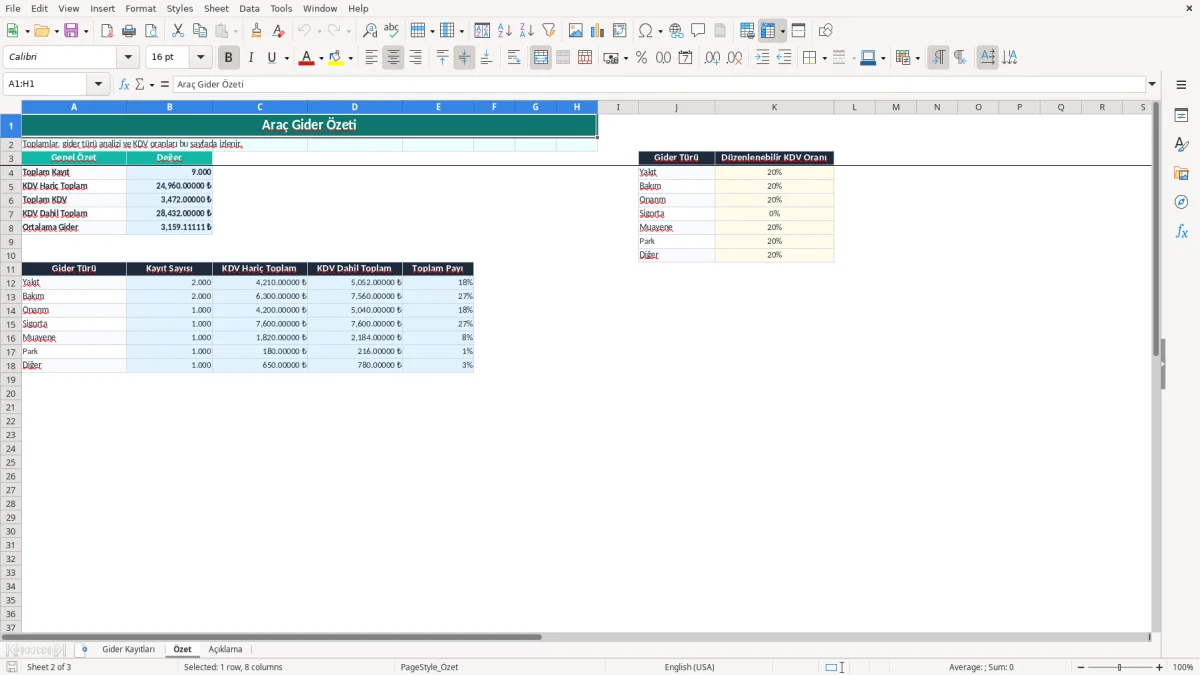Toggle Center Horizontally alignment
Viewport: 1200px width, 675px height.
(x=393, y=58)
